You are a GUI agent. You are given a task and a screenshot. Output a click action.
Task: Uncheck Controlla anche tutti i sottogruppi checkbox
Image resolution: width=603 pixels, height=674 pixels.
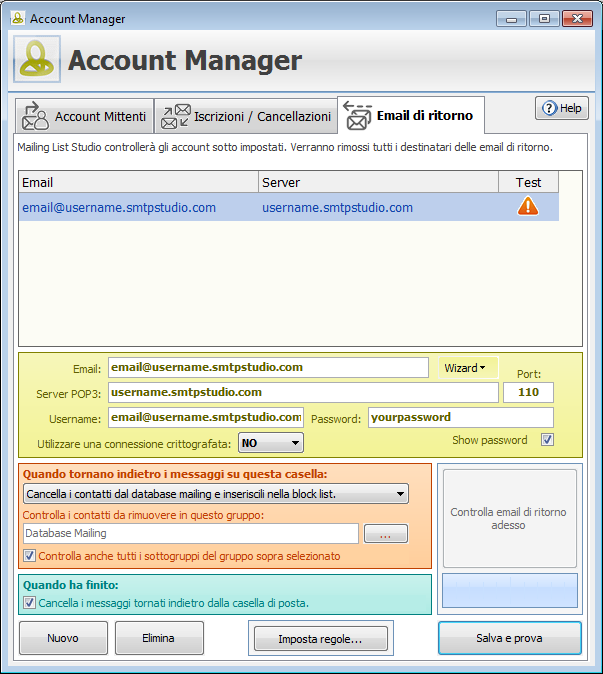coord(29,556)
